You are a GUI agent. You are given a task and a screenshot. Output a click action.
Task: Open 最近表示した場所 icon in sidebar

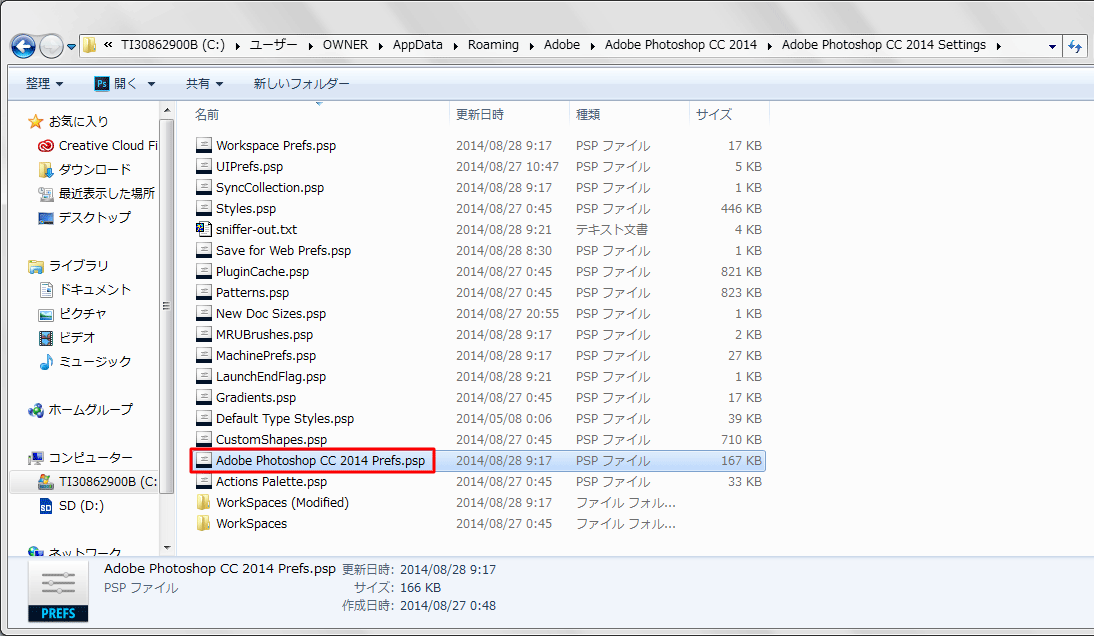coord(45,194)
